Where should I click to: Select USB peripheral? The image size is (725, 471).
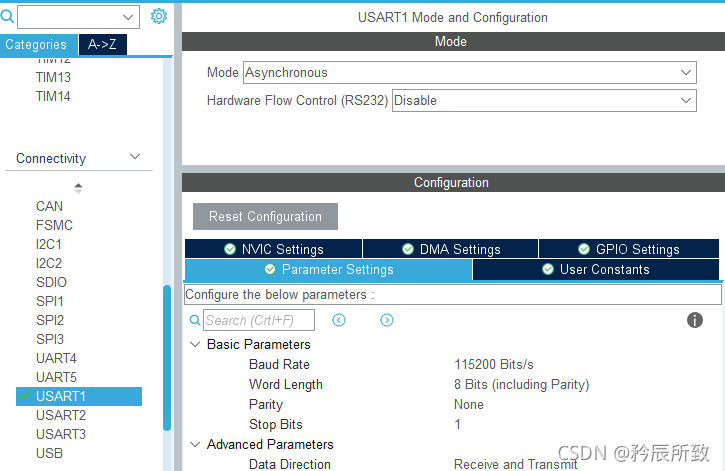(x=49, y=453)
